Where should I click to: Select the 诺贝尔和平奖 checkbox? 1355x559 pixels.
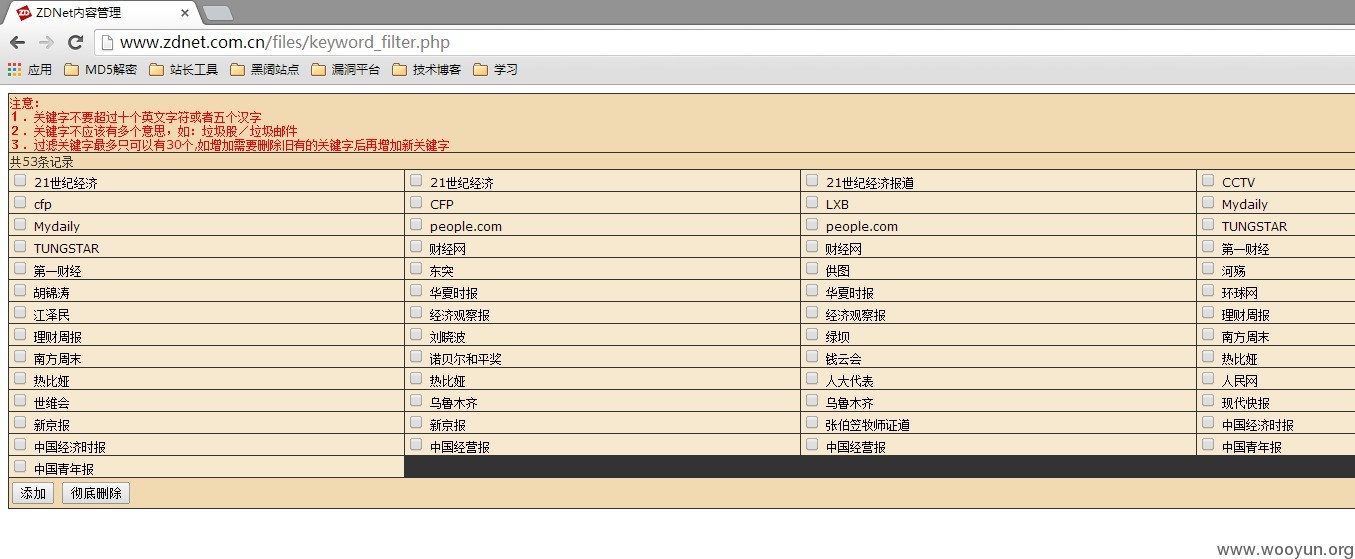tap(416, 357)
